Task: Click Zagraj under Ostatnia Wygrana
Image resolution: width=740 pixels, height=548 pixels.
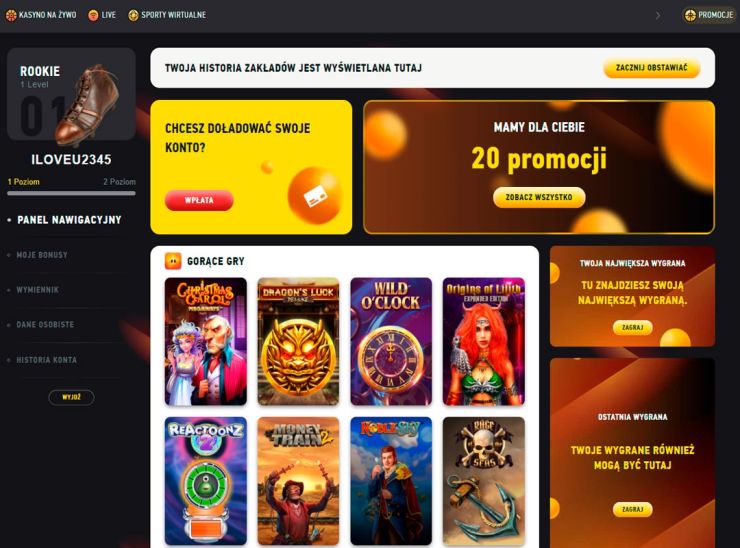Action: pyautogui.click(x=632, y=509)
